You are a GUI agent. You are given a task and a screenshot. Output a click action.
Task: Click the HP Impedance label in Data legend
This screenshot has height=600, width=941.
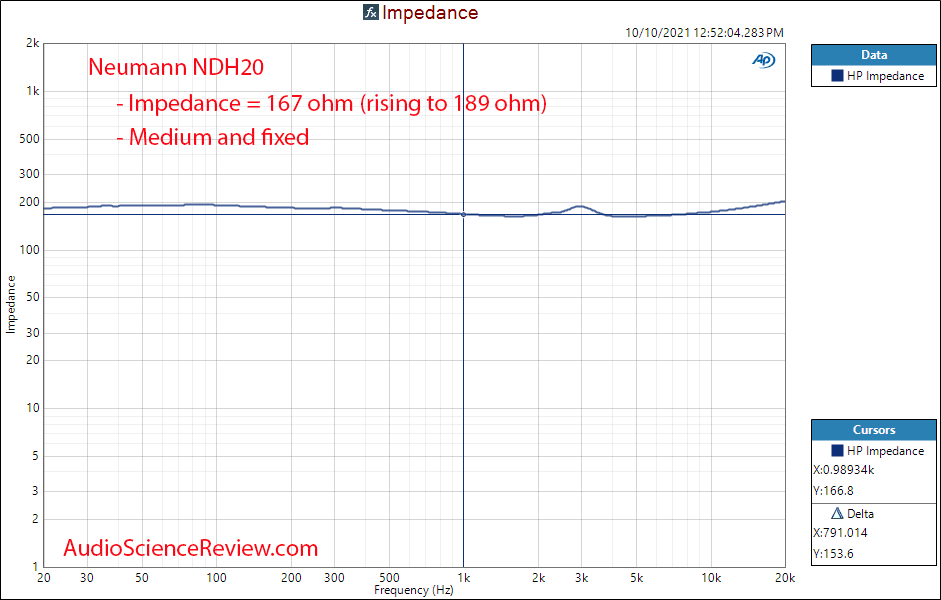point(885,76)
